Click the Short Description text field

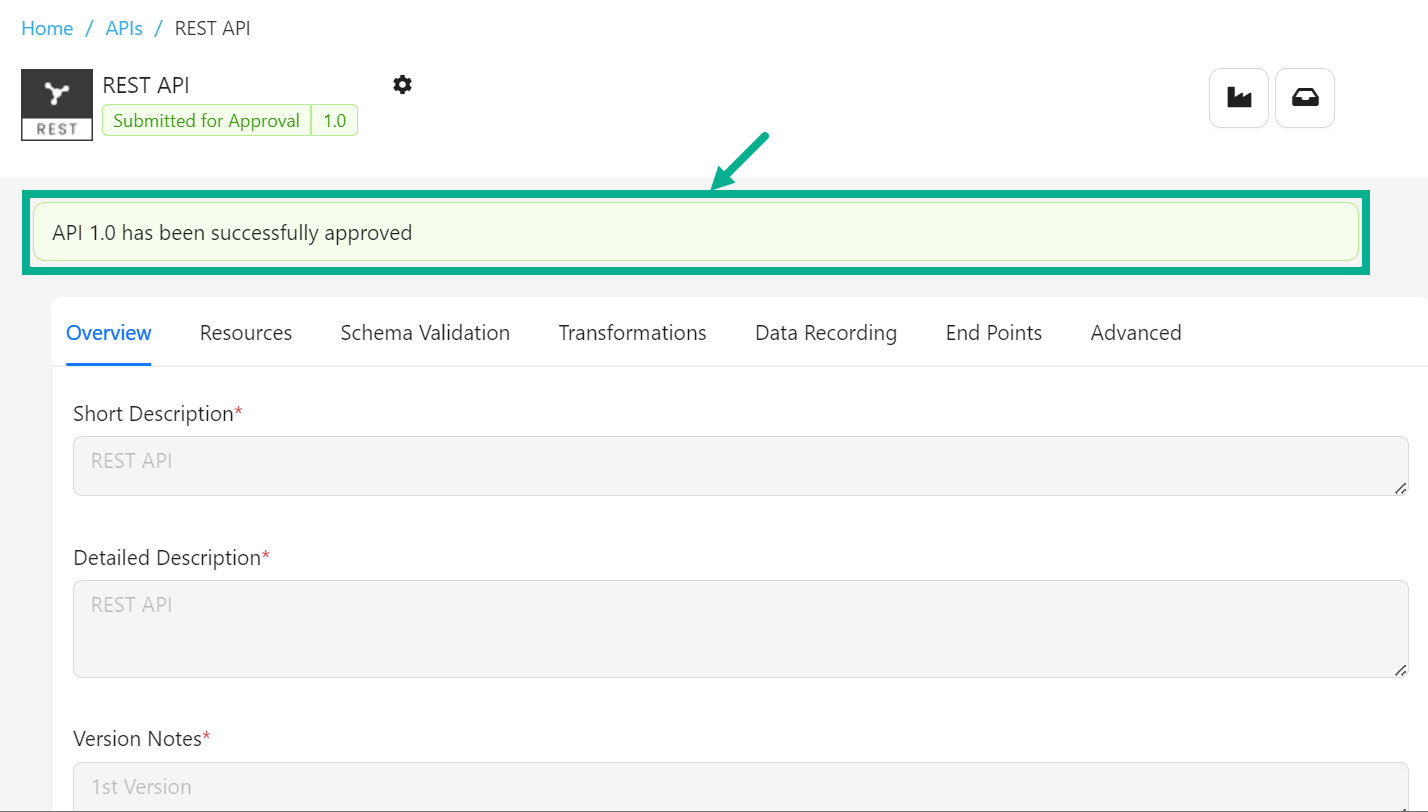[x=740, y=466]
